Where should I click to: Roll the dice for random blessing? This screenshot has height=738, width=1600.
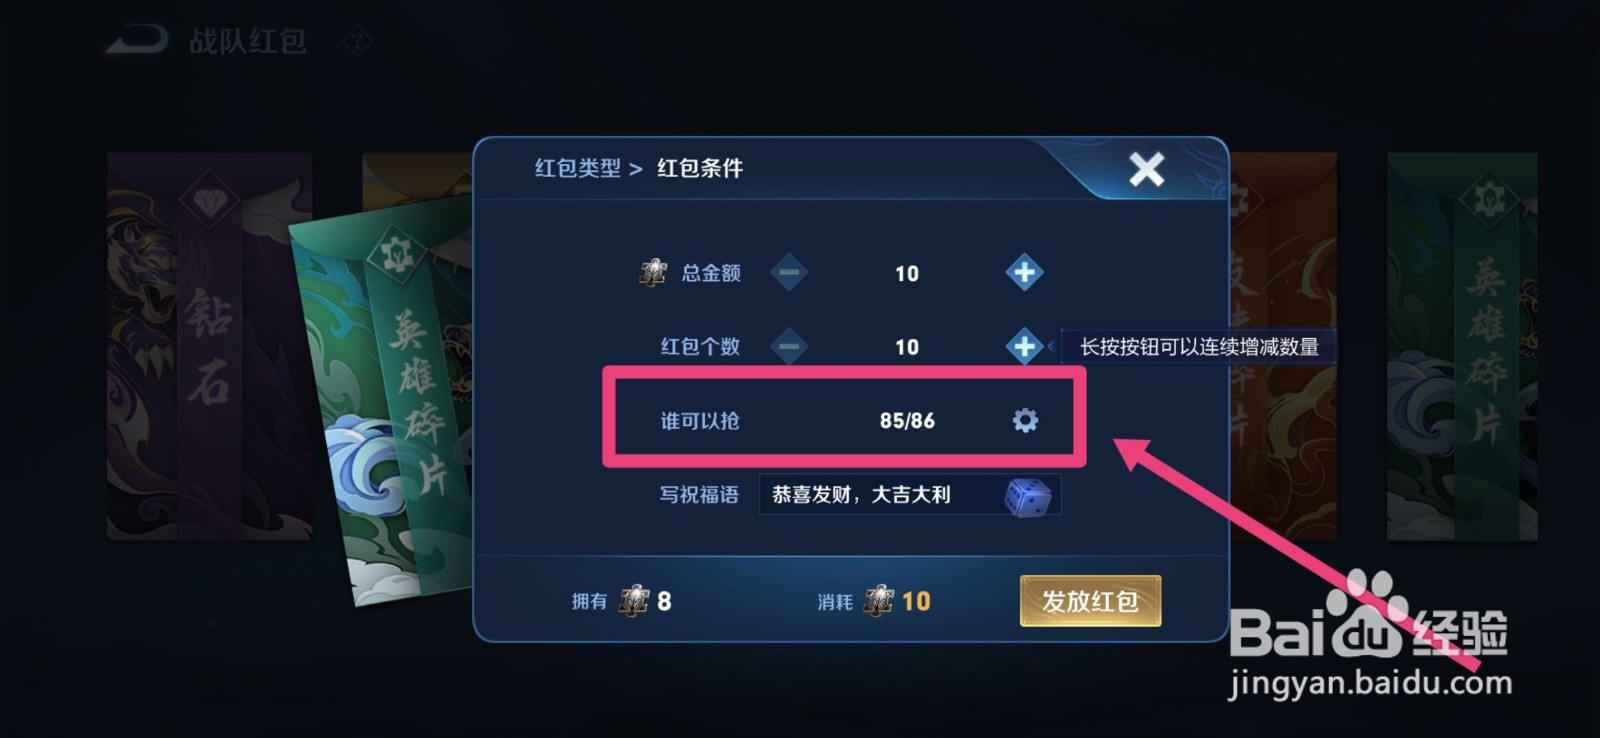tap(1028, 496)
